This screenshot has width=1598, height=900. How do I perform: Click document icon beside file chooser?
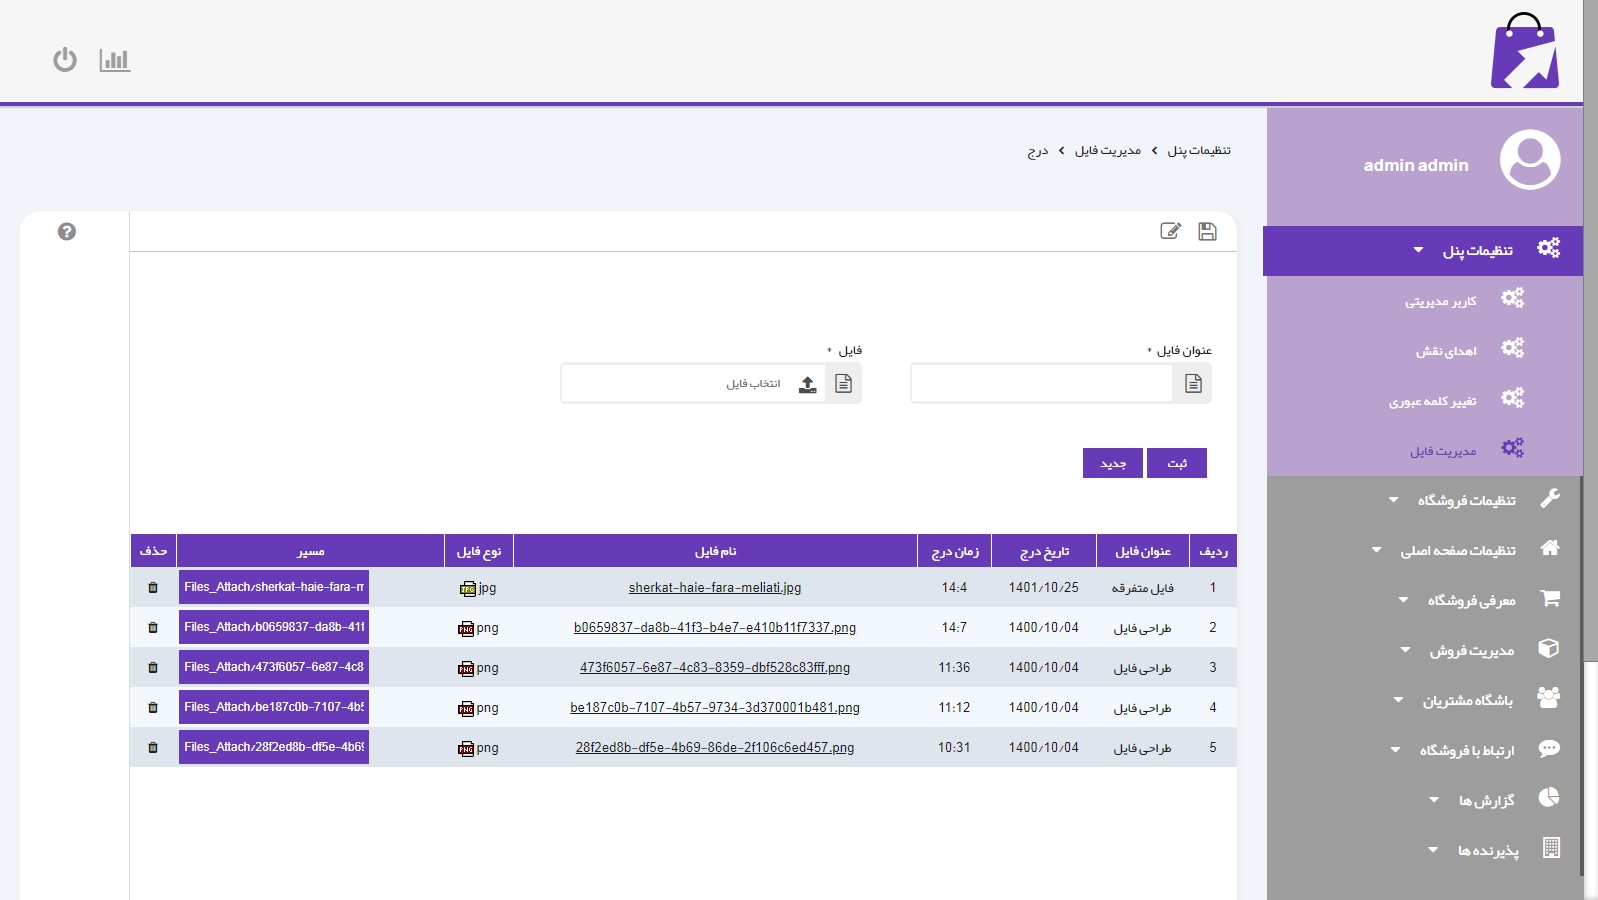tap(843, 384)
